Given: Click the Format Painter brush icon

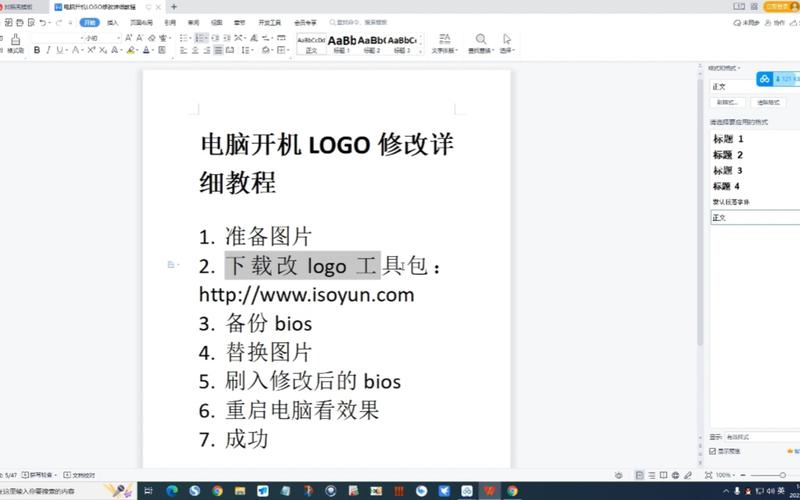Looking at the screenshot, I should (16, 40).
